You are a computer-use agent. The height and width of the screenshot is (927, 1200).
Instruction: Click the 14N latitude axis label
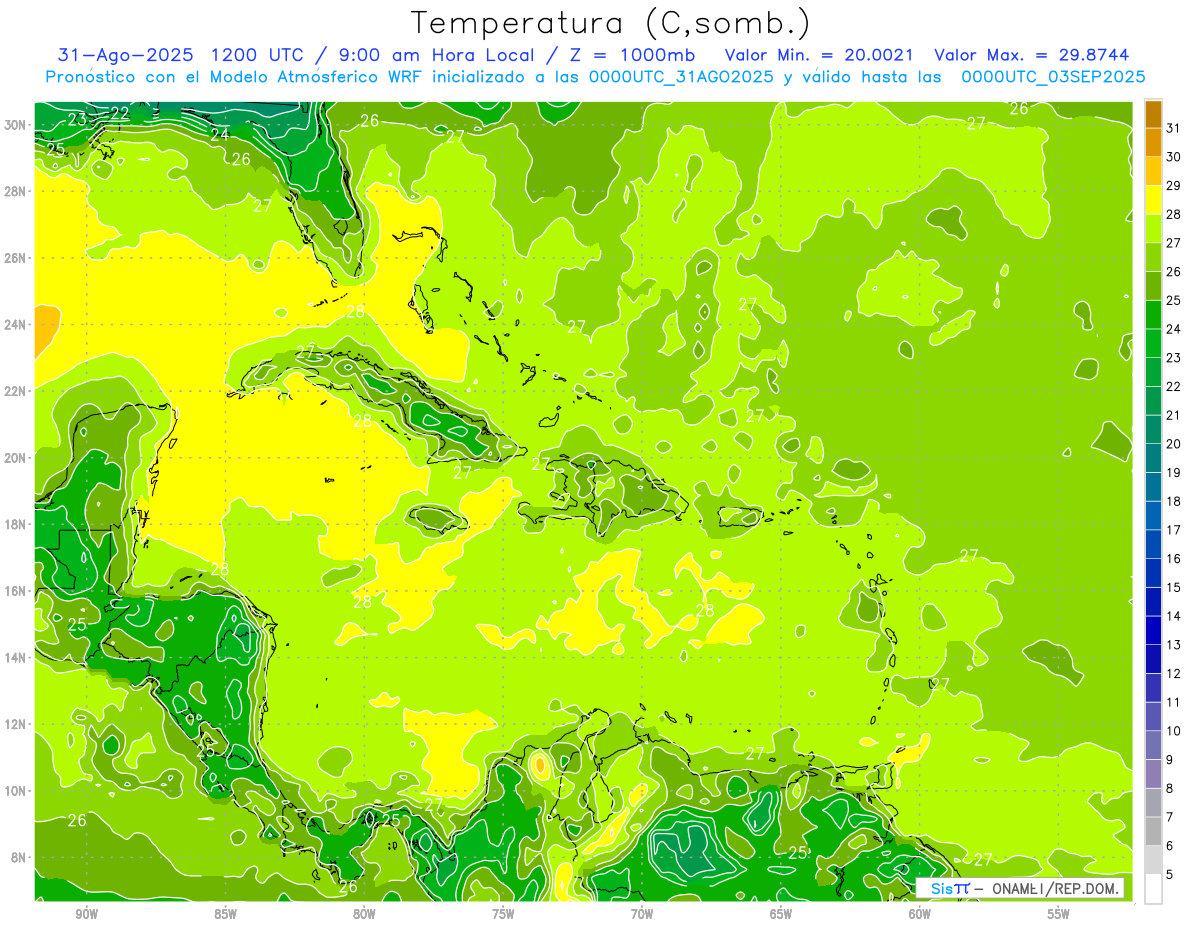pos(15,657)
